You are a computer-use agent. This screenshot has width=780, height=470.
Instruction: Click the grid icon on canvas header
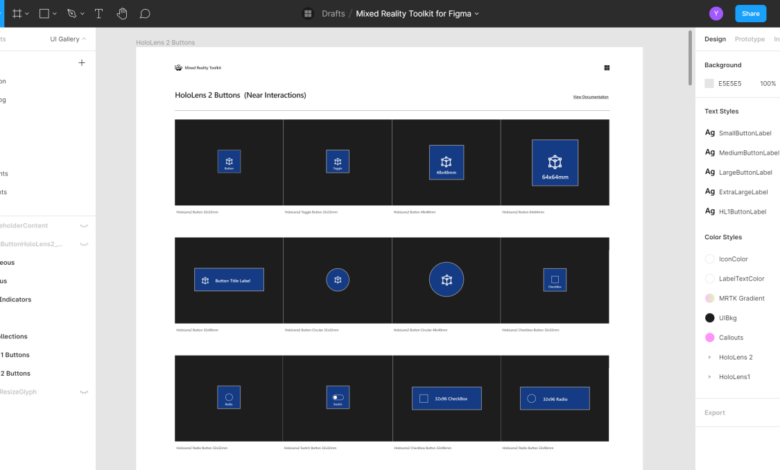click(x=606, y=68)
